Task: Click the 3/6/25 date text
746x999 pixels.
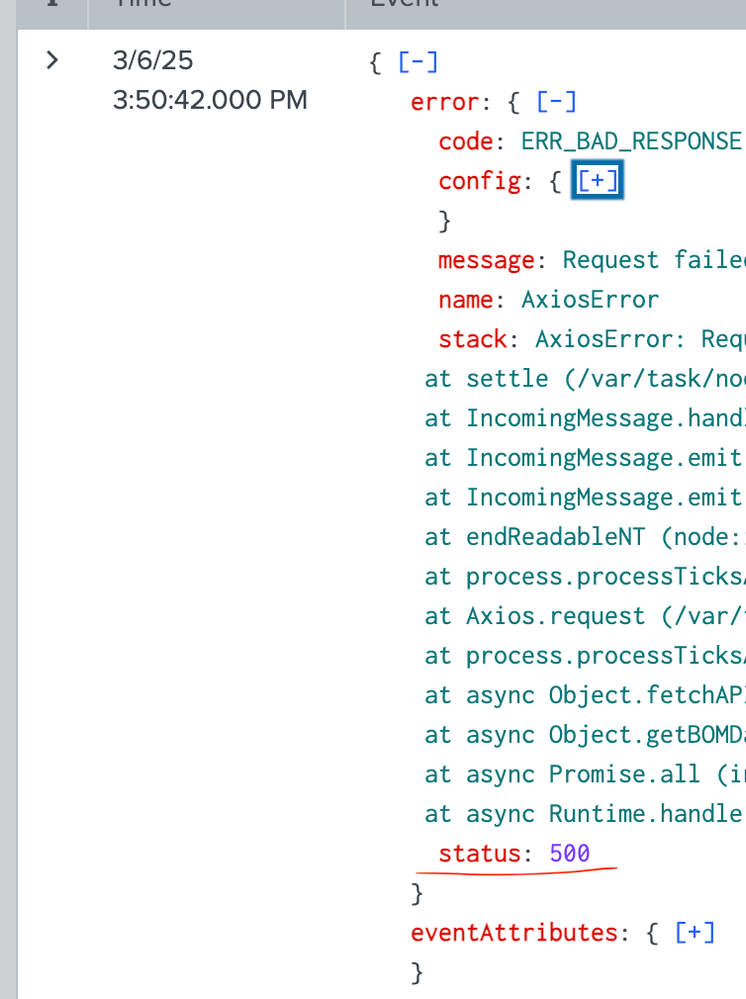Action: (x=152, y=61)
